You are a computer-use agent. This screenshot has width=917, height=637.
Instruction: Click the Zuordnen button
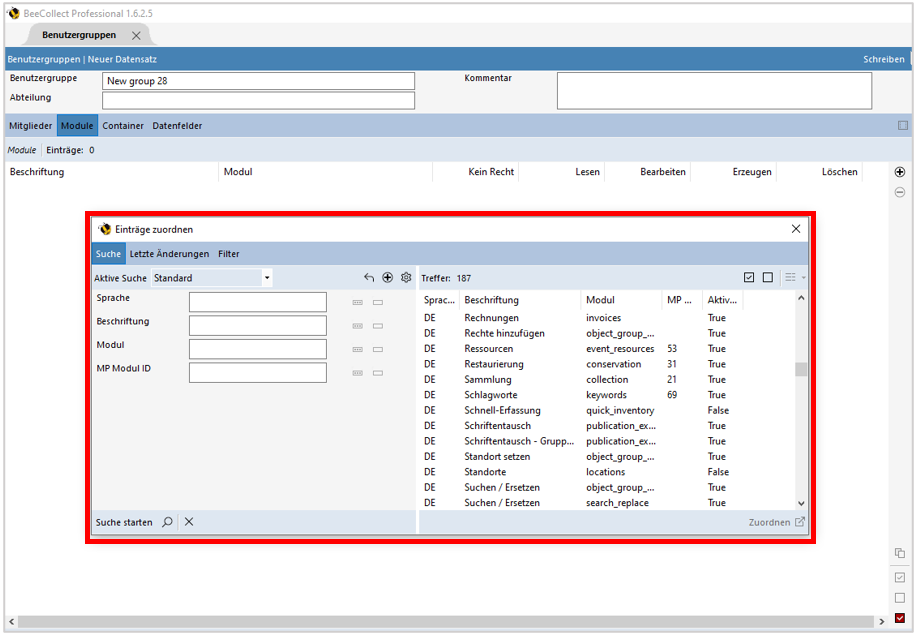tap(776, 522)
